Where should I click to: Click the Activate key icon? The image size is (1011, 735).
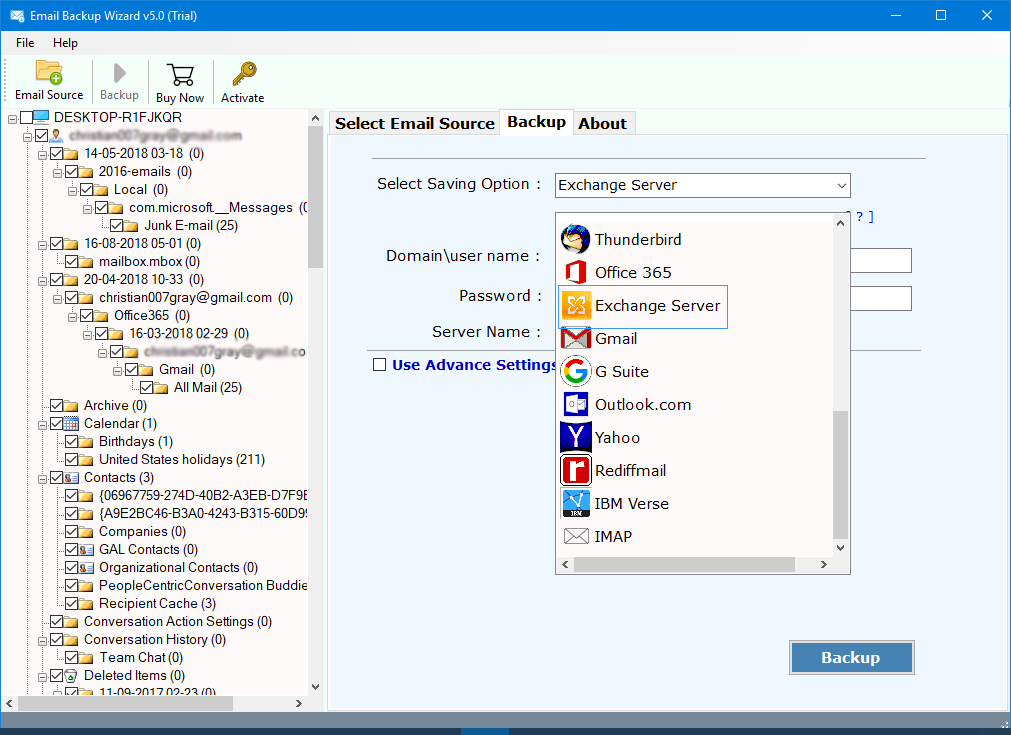[244, 74]
